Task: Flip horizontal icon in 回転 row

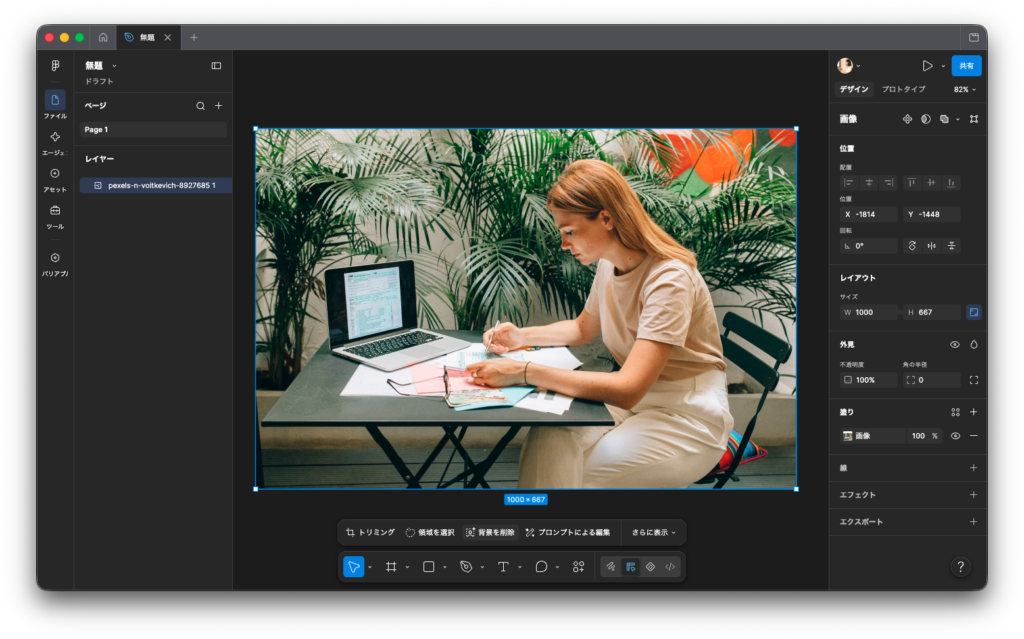Action: 931,246
